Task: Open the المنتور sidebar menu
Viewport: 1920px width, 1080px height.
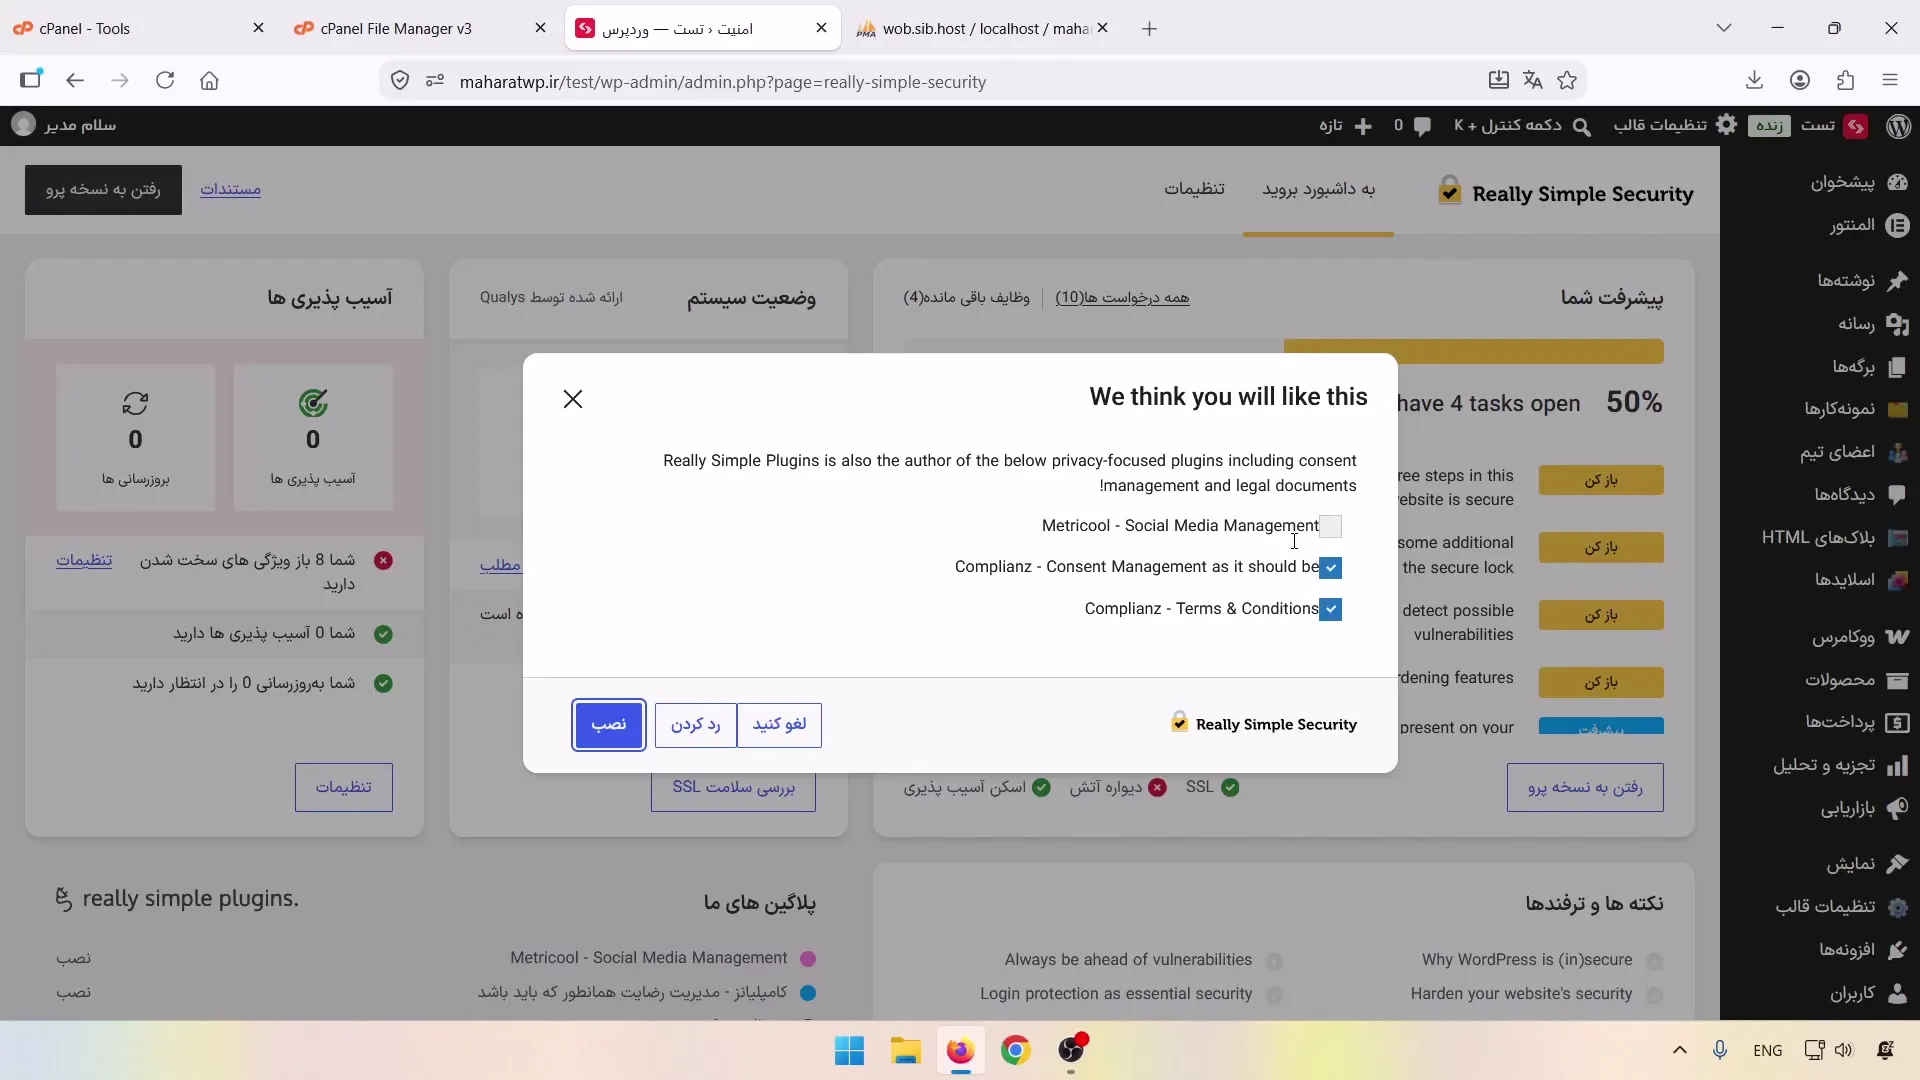Action: (x=1868, y=225)
